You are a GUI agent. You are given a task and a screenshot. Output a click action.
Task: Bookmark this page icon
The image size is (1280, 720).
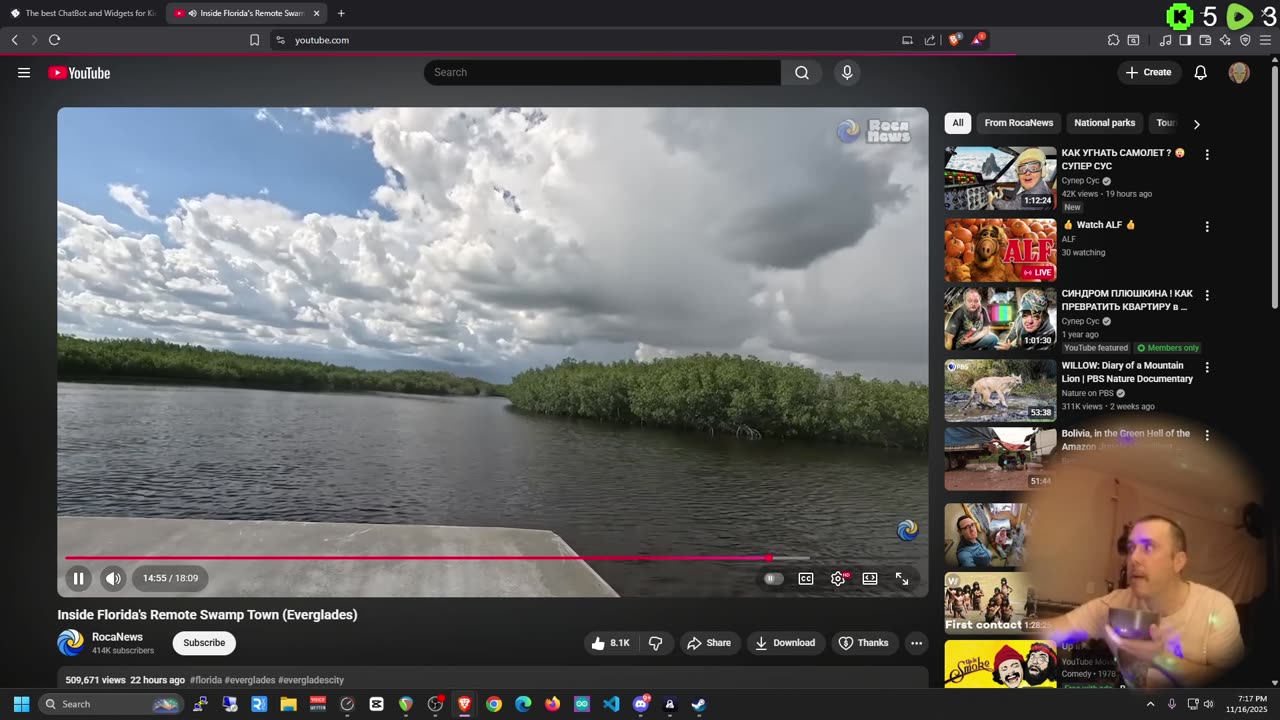(x=254, y=40)
